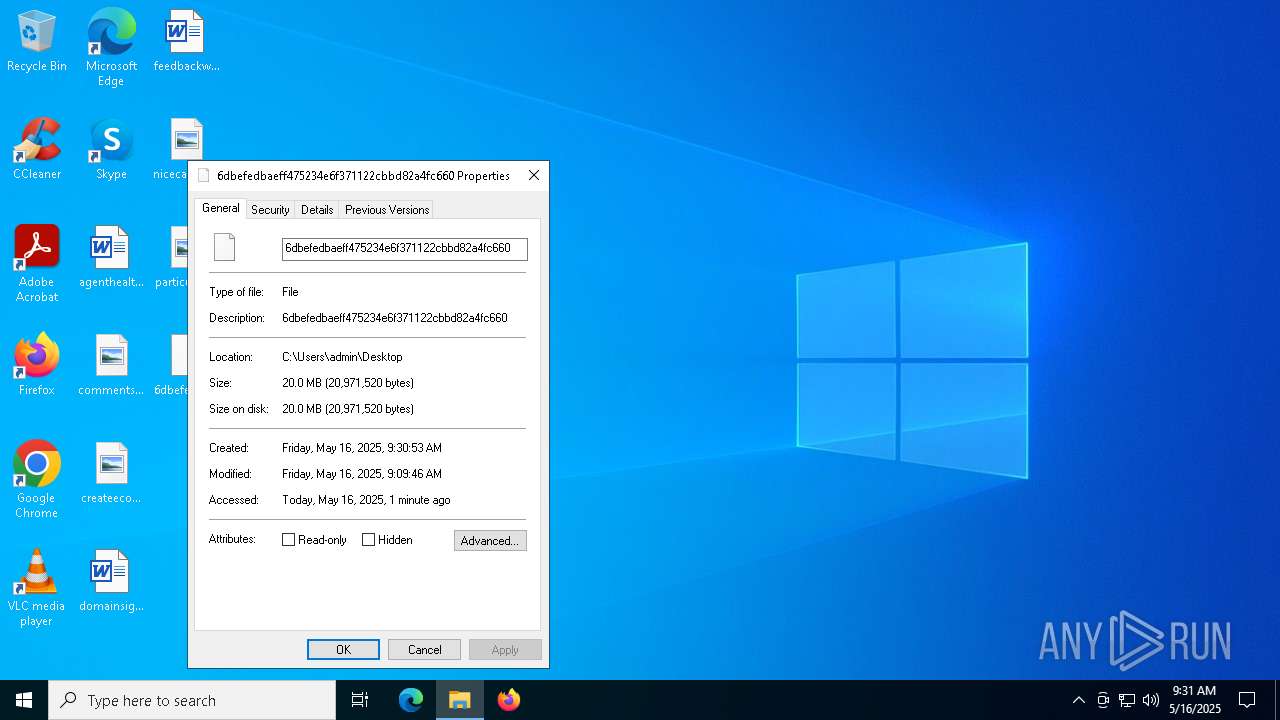Open the Skype desktop shortcut
The width and height of the screenshot is (1280, 720).
coord(111,150)
